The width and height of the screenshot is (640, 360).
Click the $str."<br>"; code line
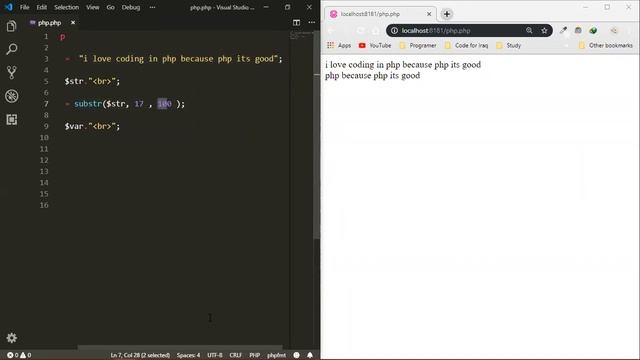[x=92, y=81]
